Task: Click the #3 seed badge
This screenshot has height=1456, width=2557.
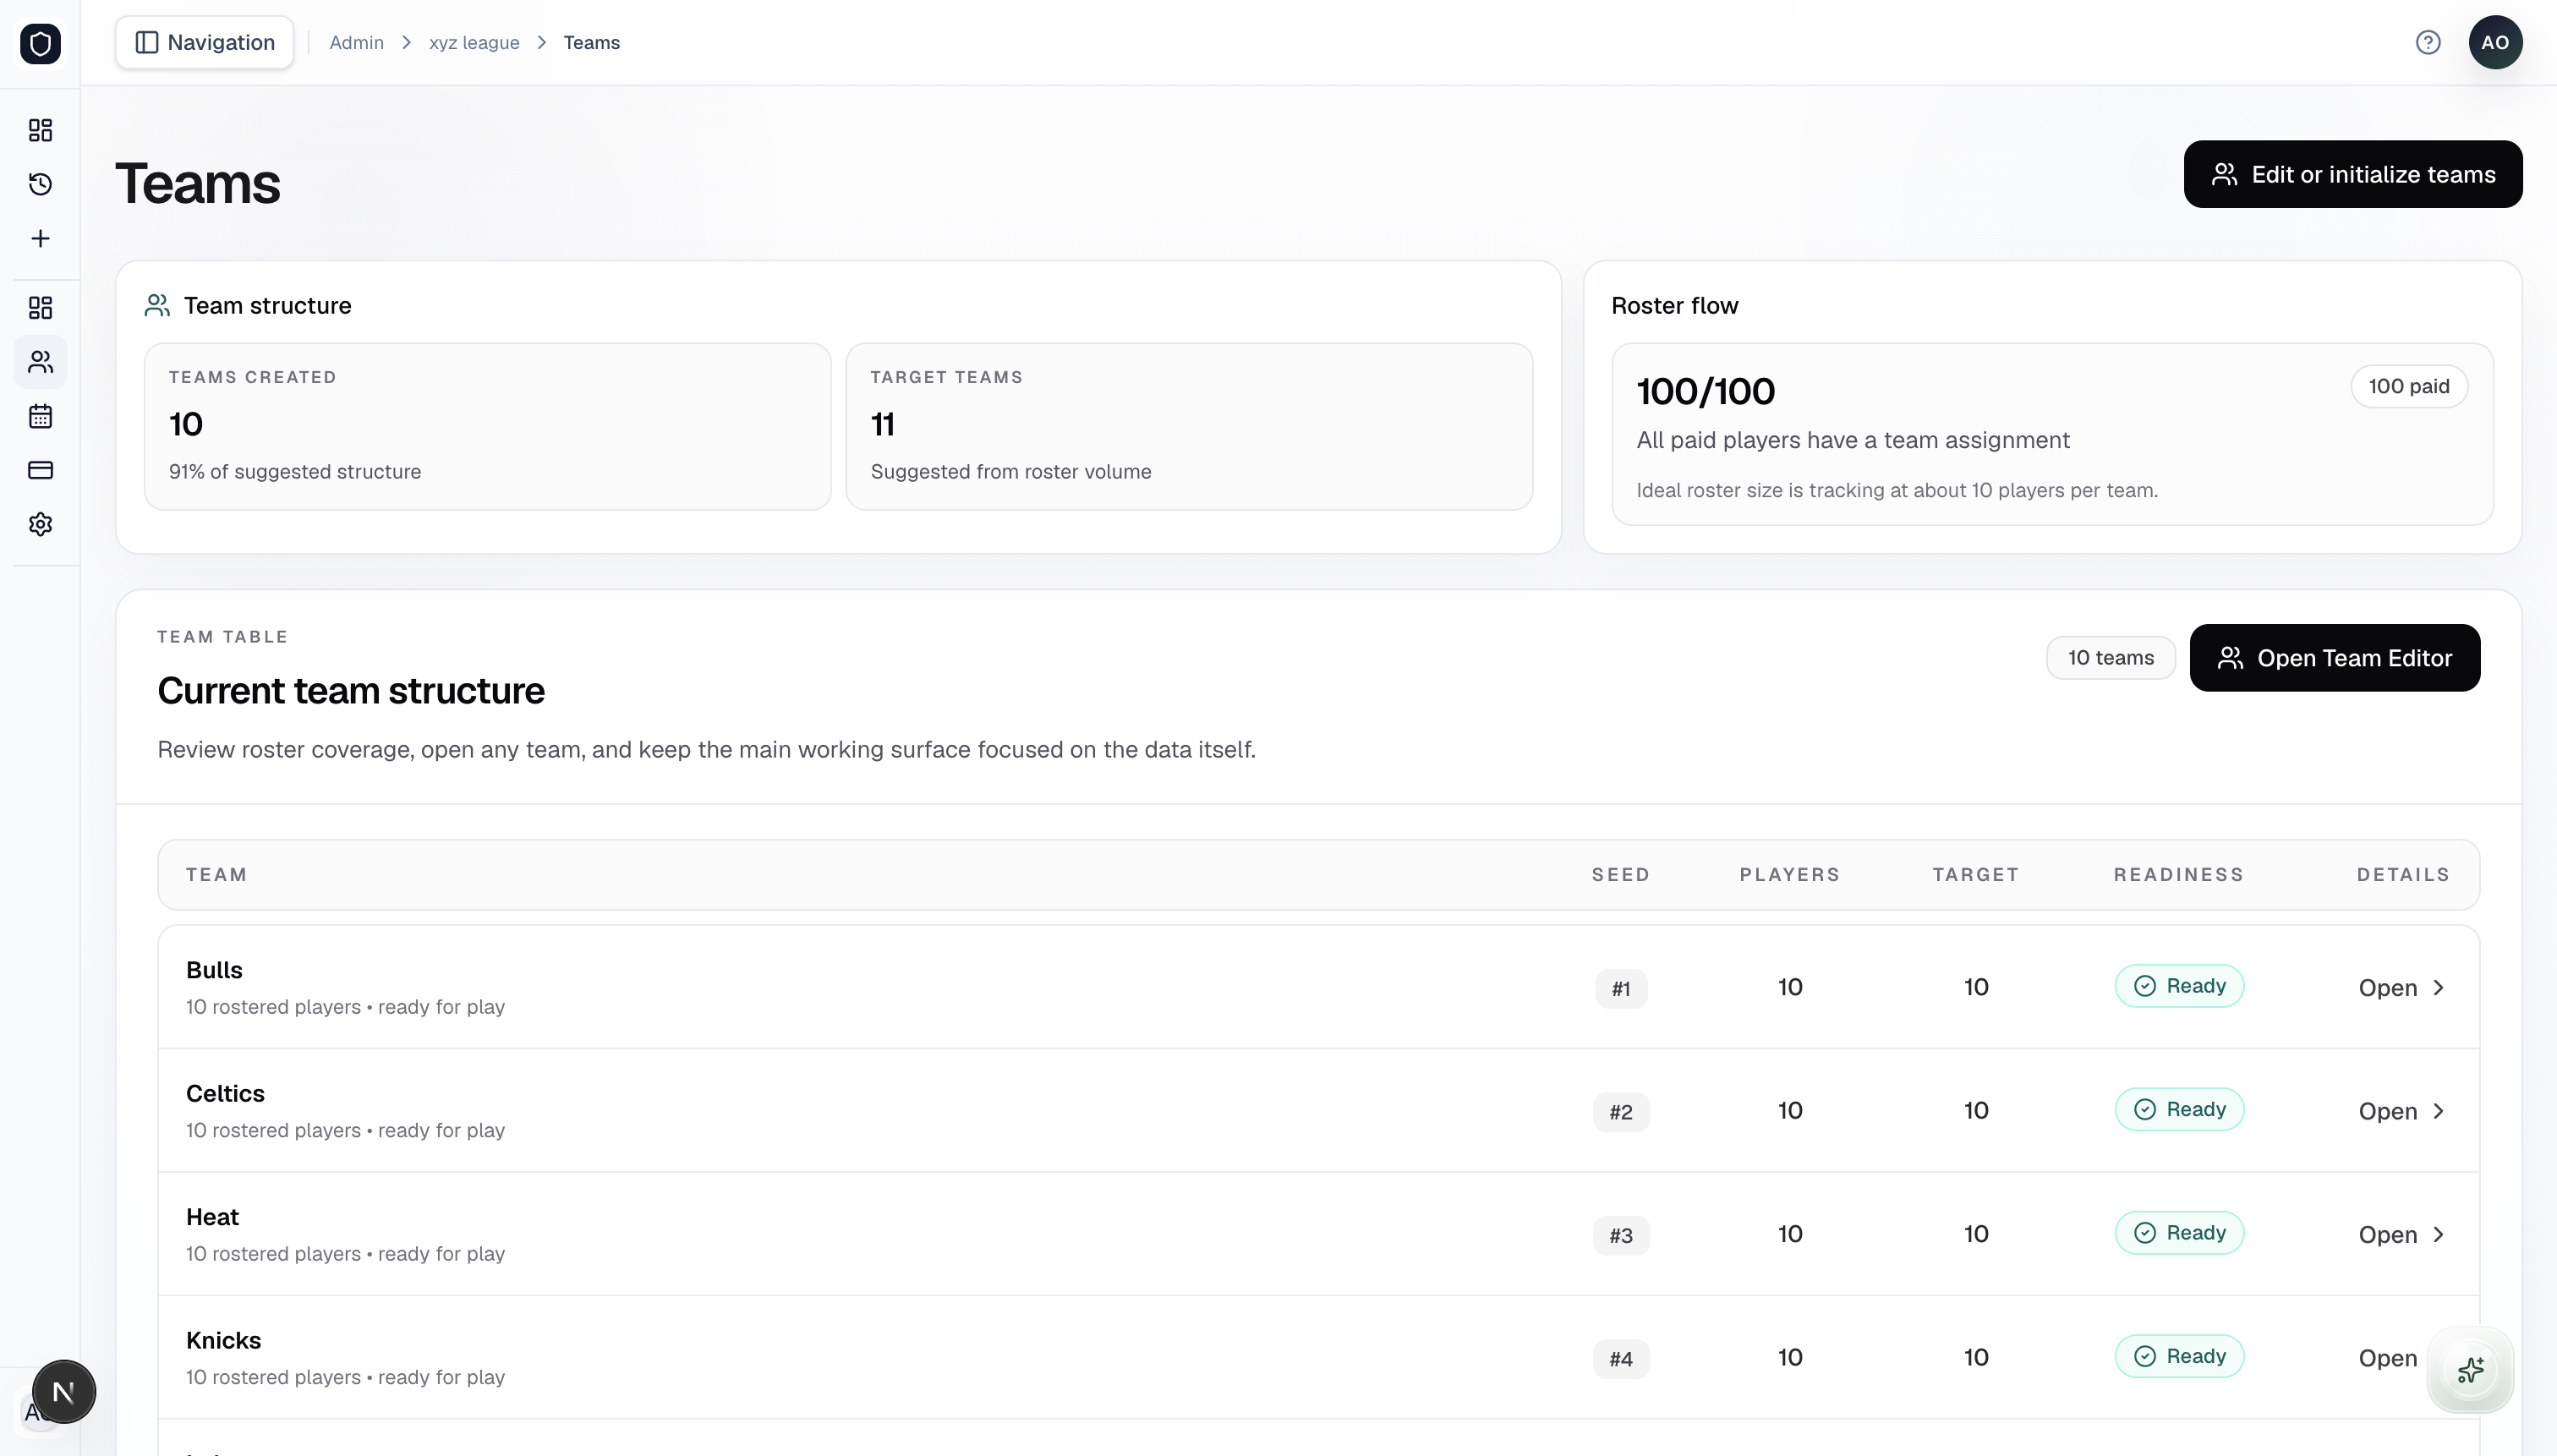Action: coord(1621,1236)
